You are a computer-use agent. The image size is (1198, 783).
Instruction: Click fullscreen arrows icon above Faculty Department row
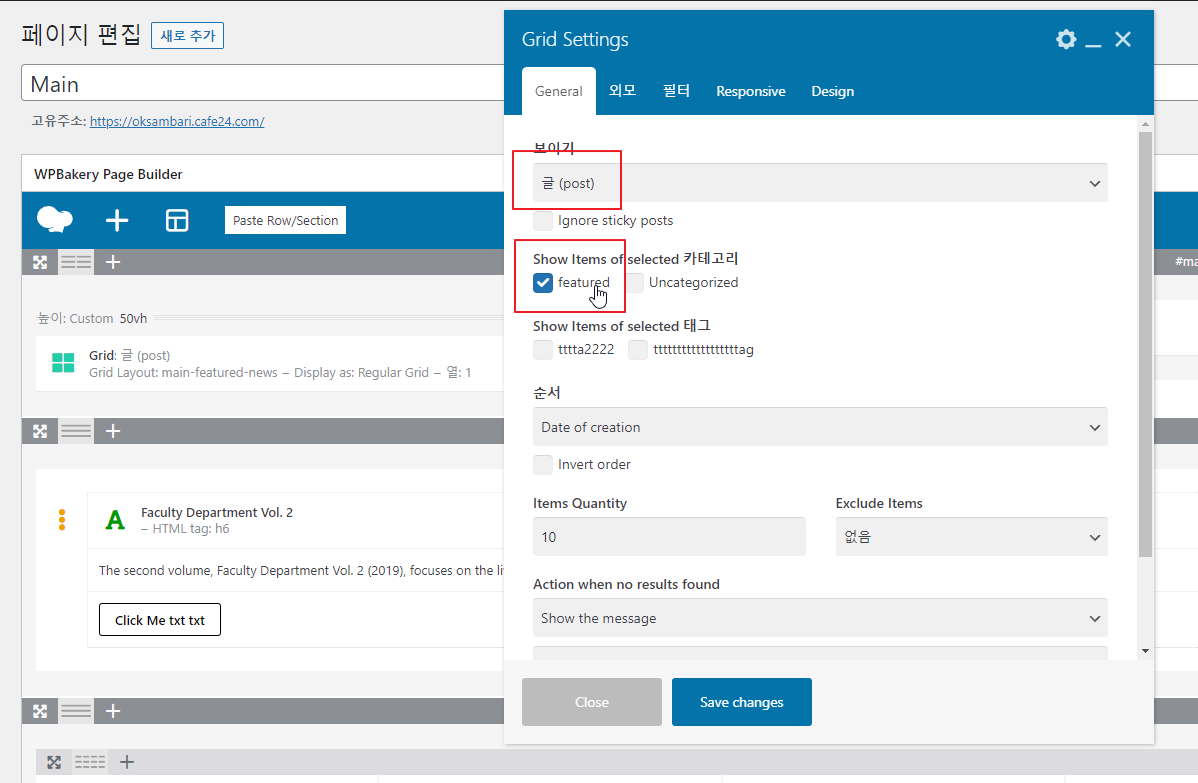point(40,431)
